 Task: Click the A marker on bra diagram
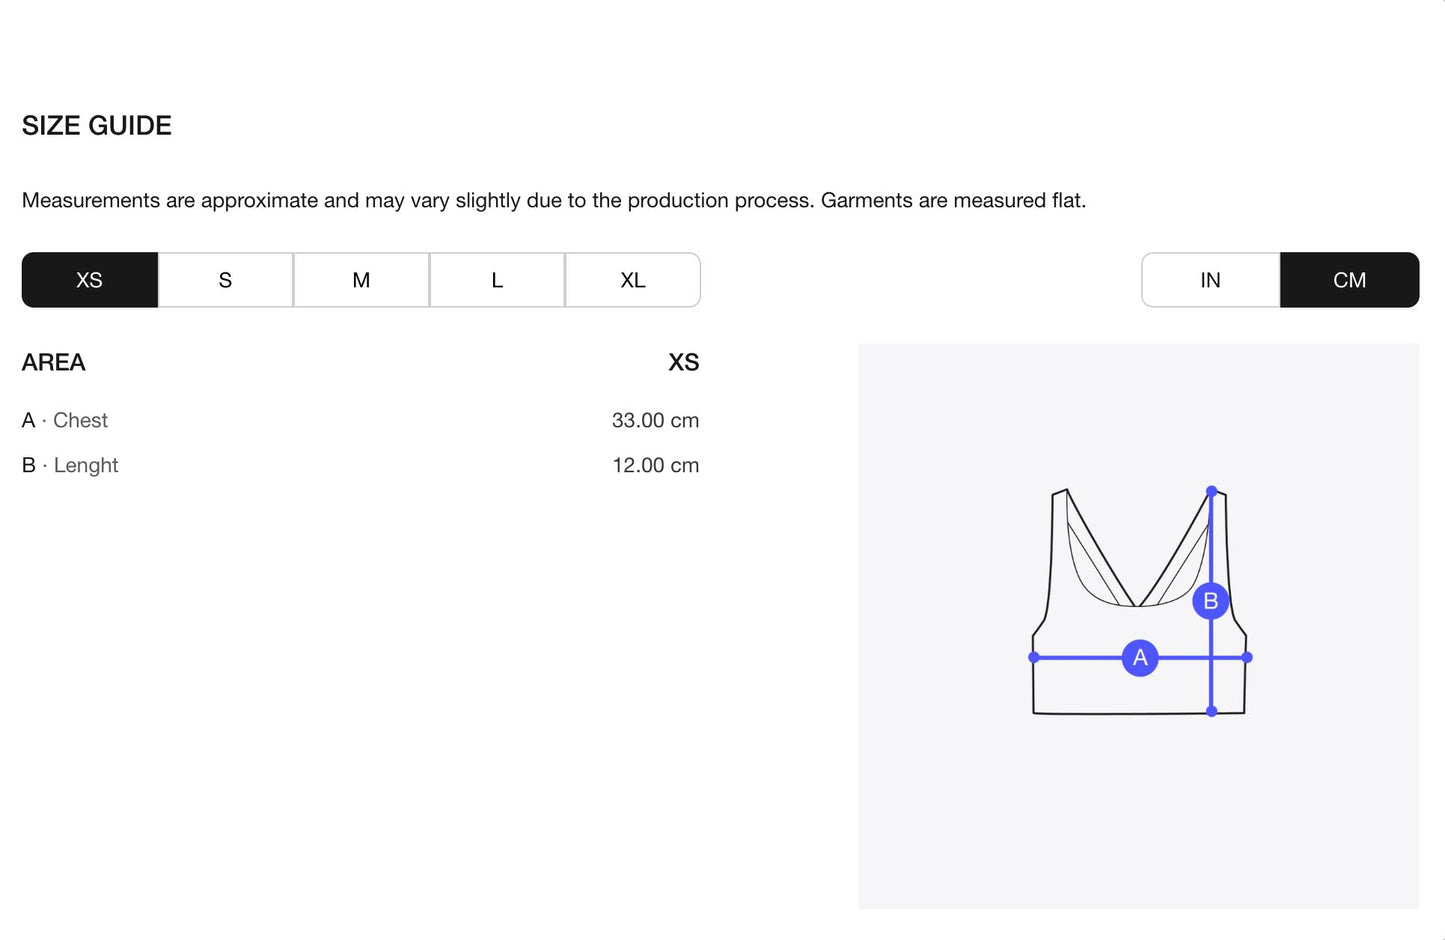[x=1140, y=658]
